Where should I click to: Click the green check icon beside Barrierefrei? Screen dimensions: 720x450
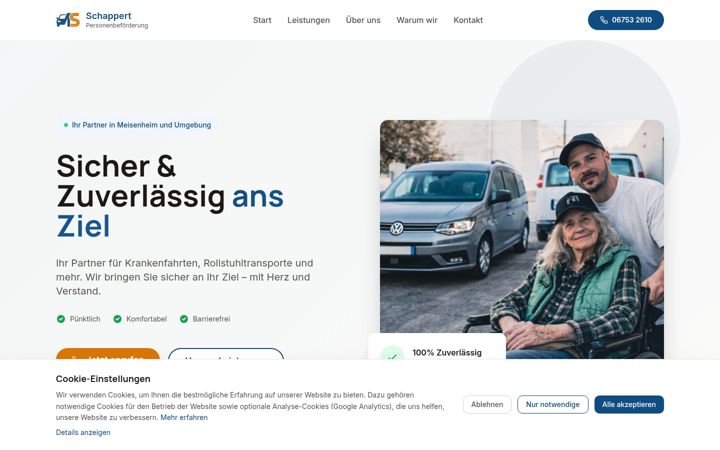click(184, 319)
